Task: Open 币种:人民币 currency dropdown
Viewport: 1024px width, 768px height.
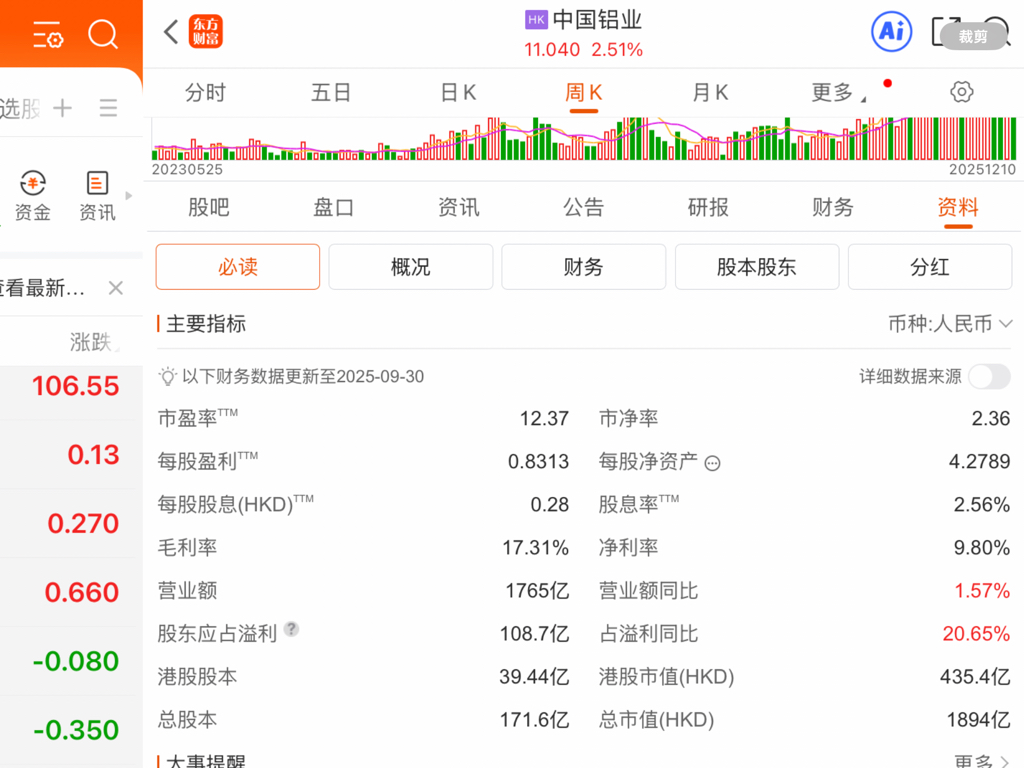Action: click(x=950, y=323)
